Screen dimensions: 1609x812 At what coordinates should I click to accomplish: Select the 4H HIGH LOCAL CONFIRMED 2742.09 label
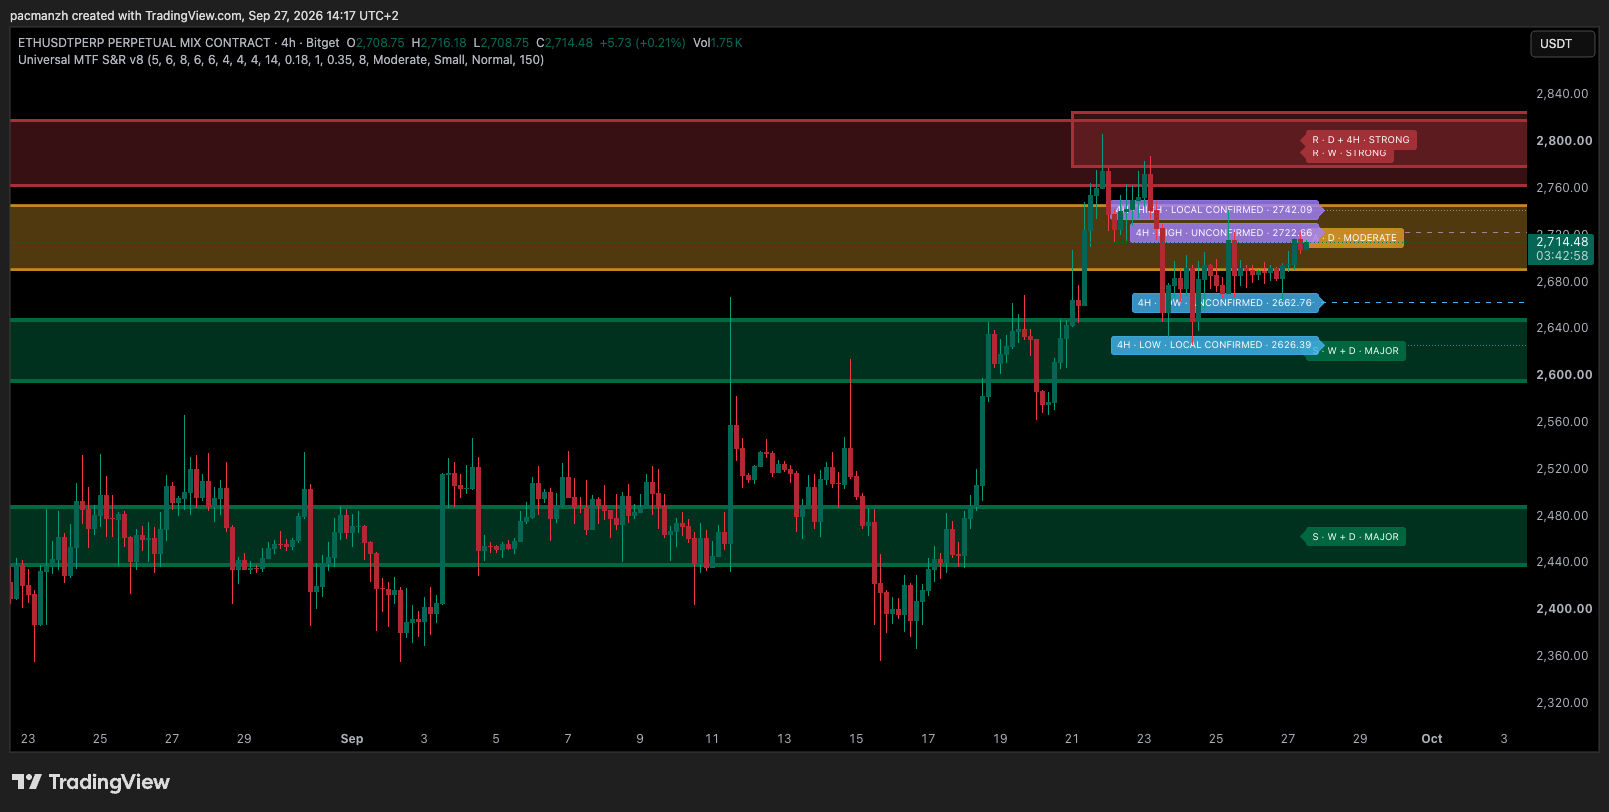tap(1215, 210)
